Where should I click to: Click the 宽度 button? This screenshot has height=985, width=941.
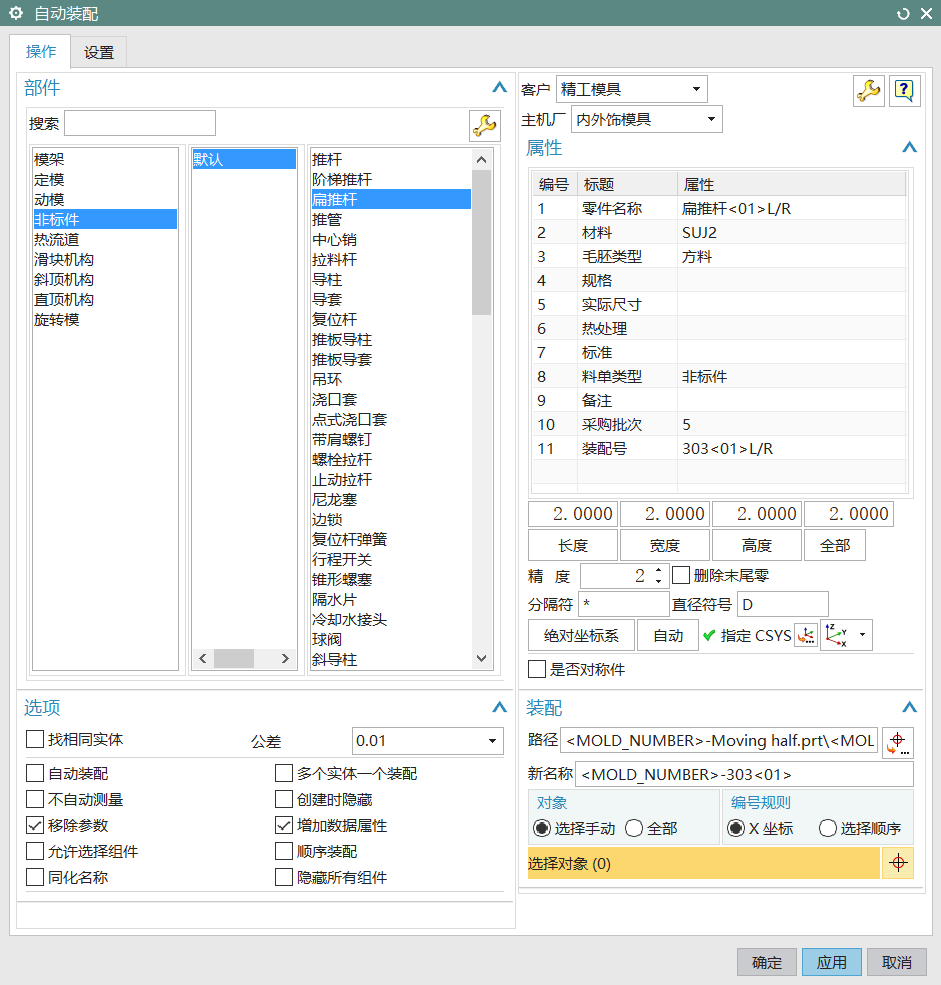pos(665,545)
